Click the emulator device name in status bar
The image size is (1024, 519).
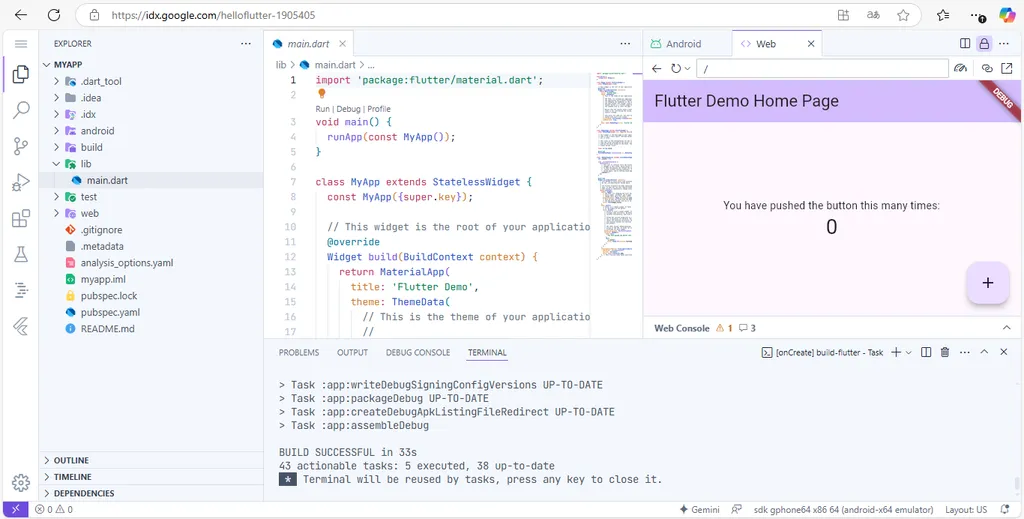pos(843,509)
